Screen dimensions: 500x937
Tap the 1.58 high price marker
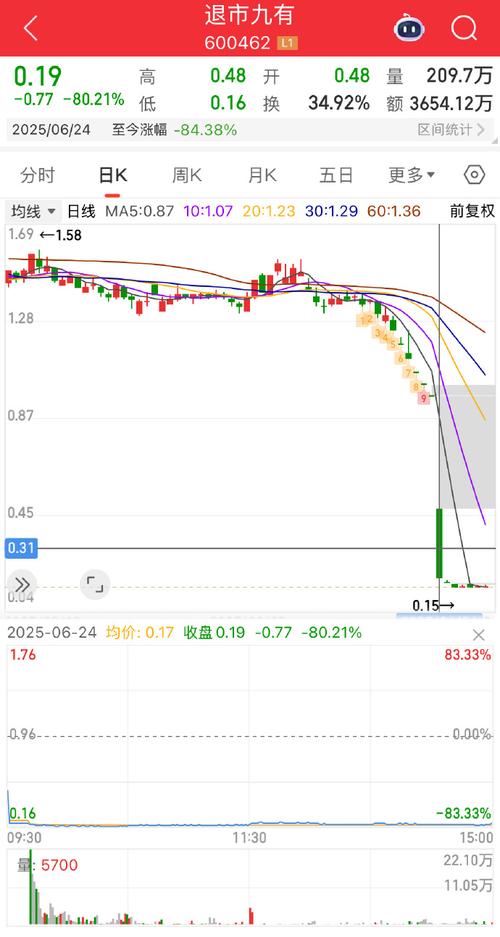[60, 235]
